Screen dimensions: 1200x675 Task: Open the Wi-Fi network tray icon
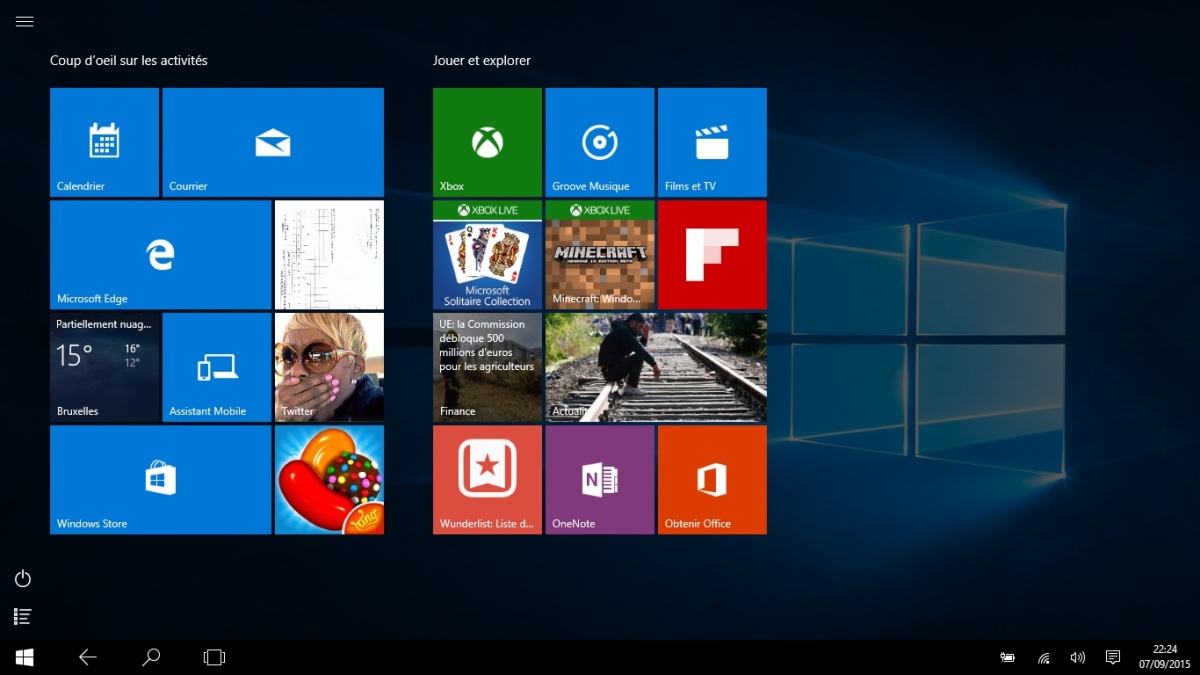pyautogui.click(x=1043, y=658)
